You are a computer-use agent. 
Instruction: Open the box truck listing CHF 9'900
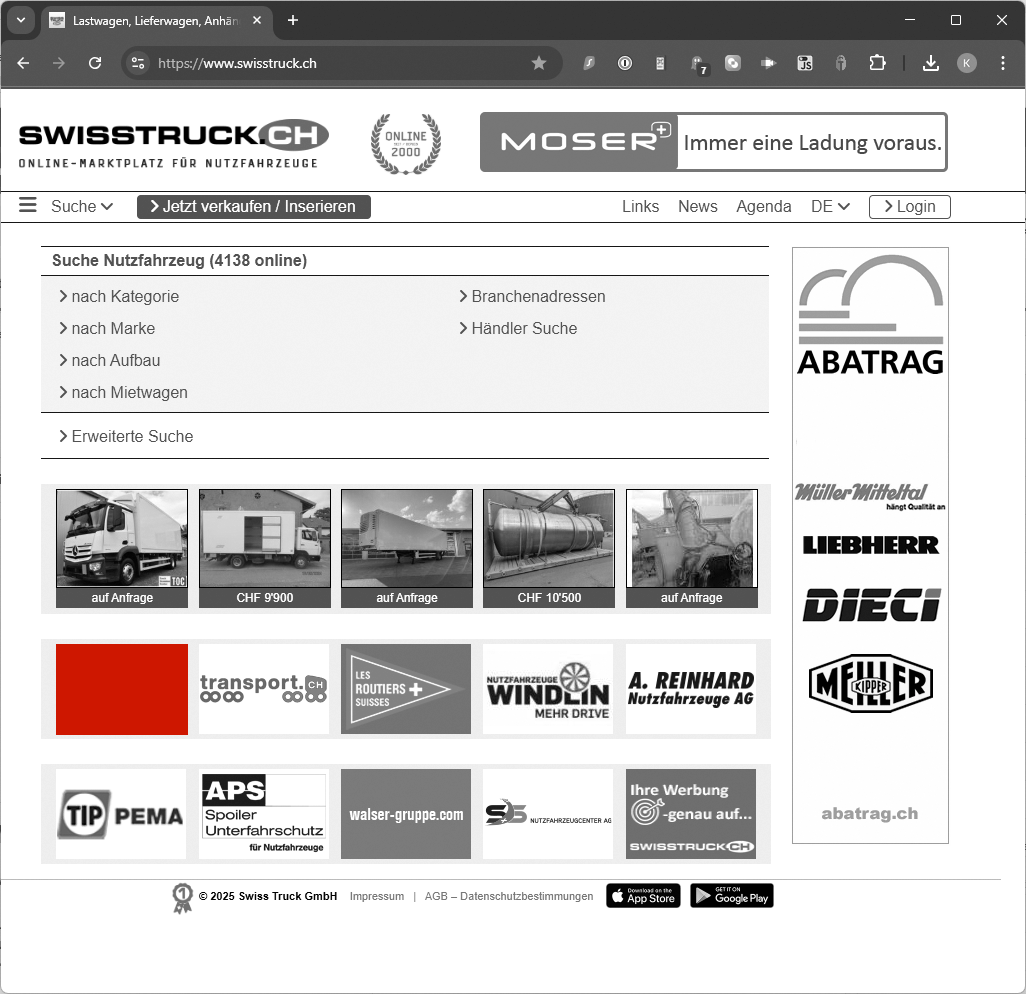(265, 548)
